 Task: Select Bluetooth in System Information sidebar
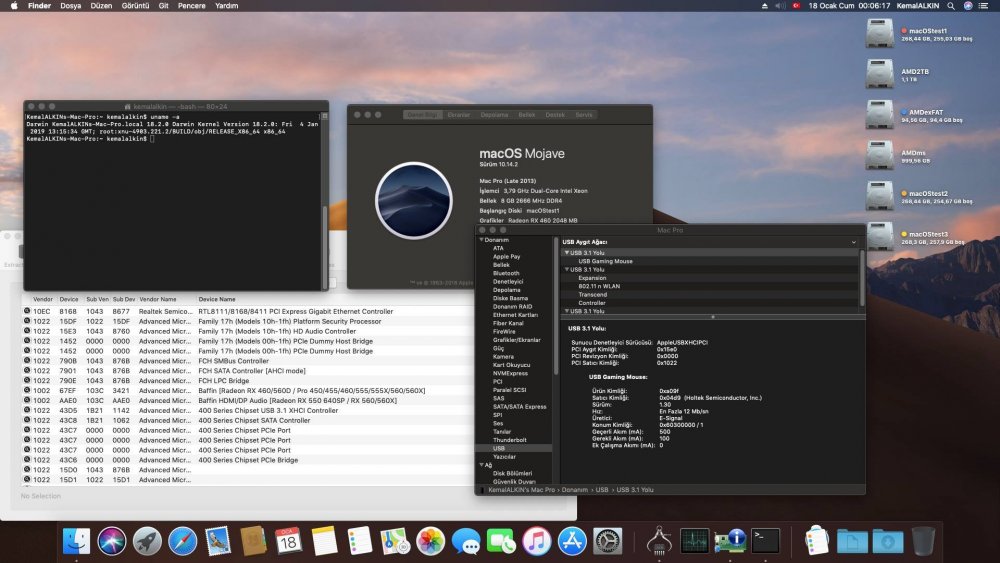point(506,273)
